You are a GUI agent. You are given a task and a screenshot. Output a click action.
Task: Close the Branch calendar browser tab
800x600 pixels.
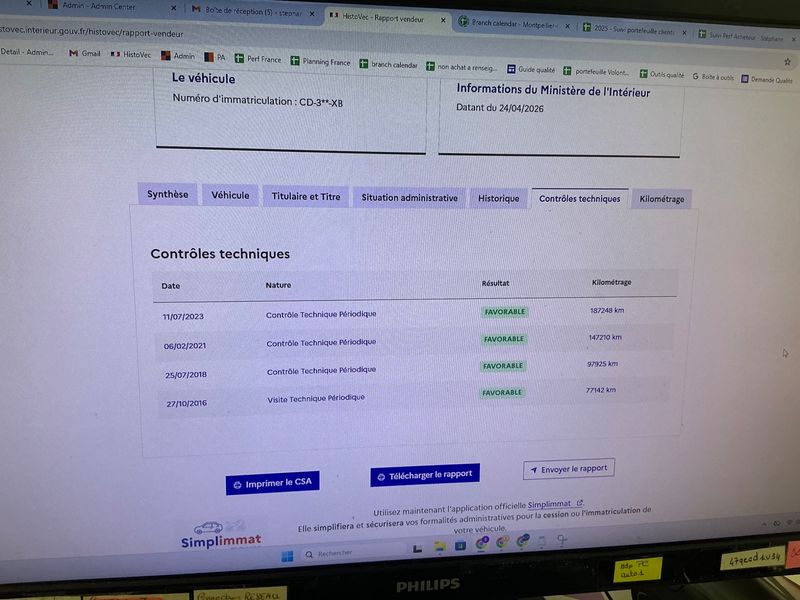[x=567, y=26]
